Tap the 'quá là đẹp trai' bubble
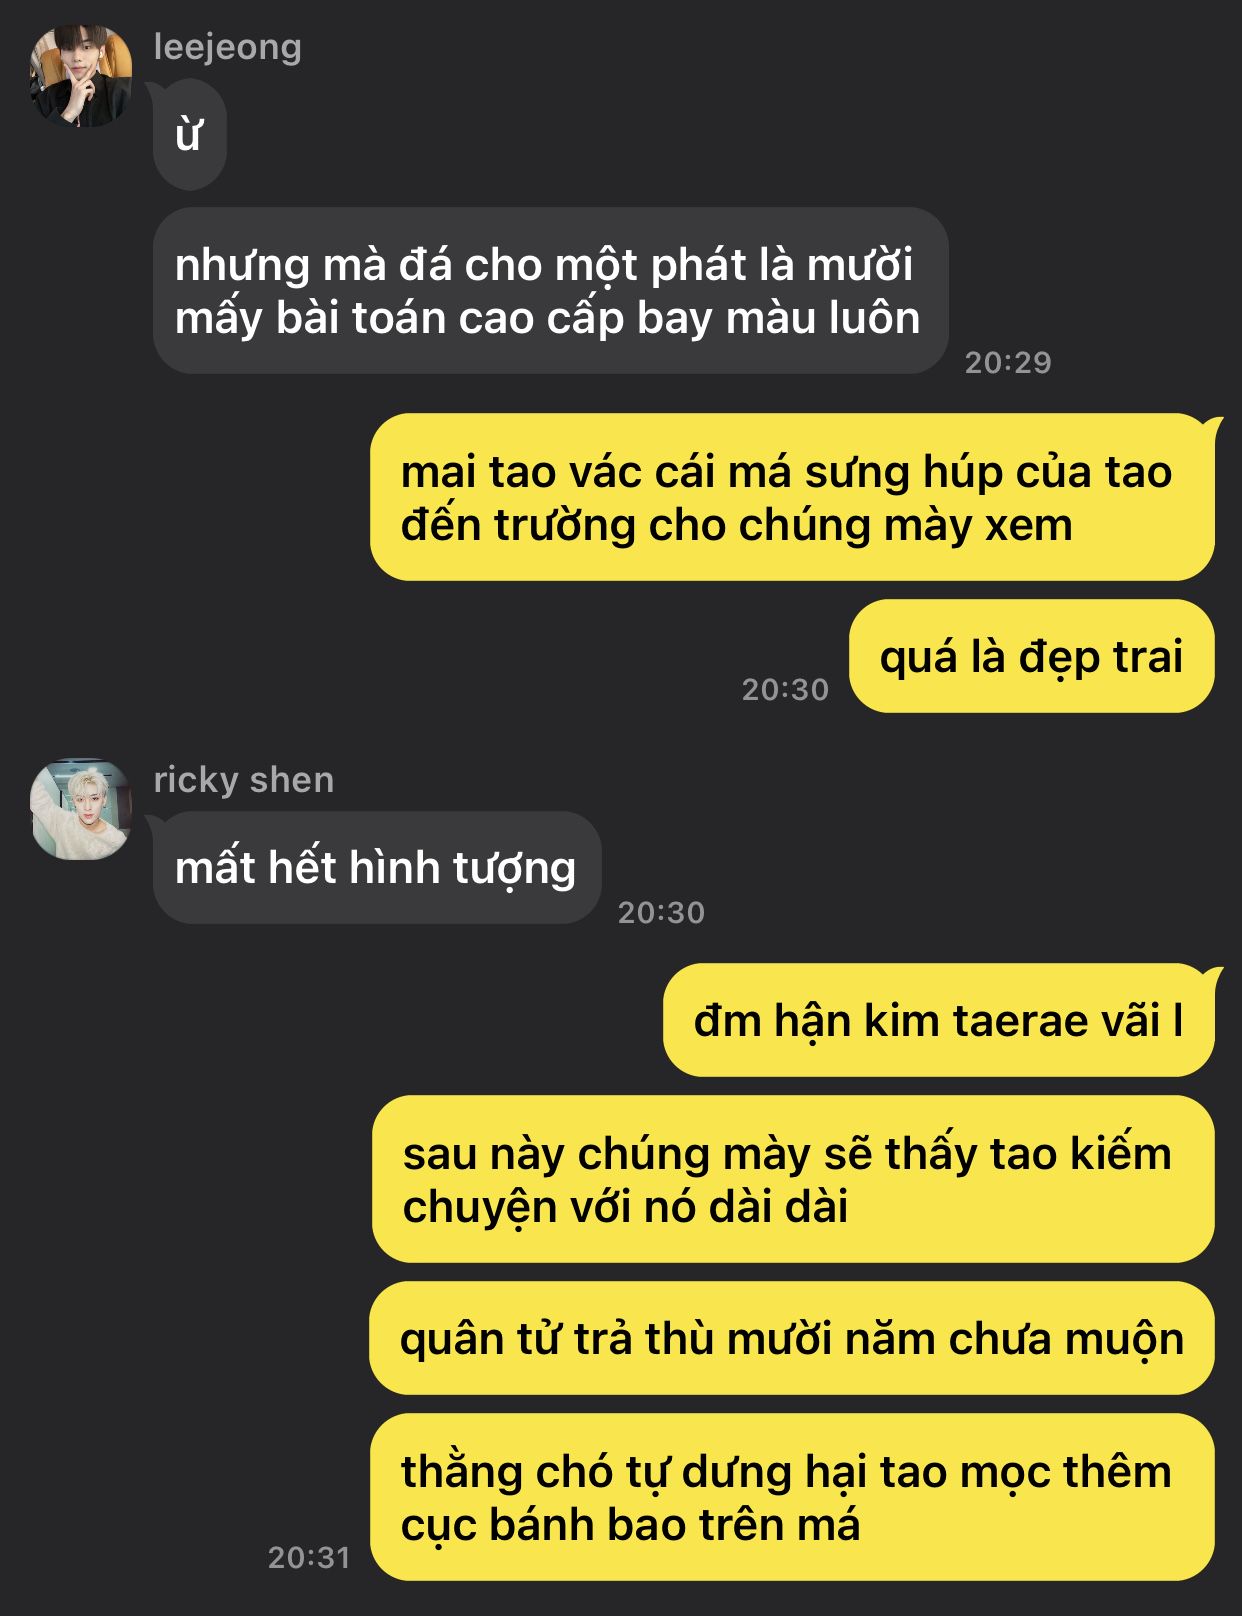This screenshot has width=1242, height=1616. click(1031, 657)
